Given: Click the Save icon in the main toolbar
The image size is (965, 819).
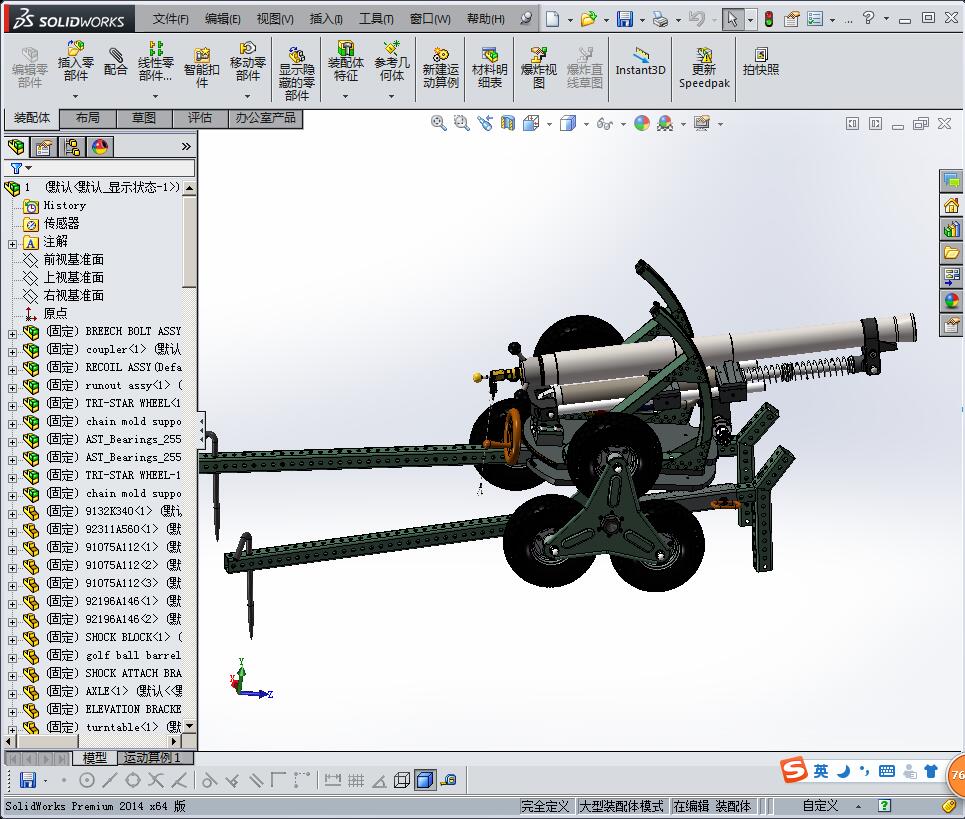Looking at the screenshot, I should point(625,19).
